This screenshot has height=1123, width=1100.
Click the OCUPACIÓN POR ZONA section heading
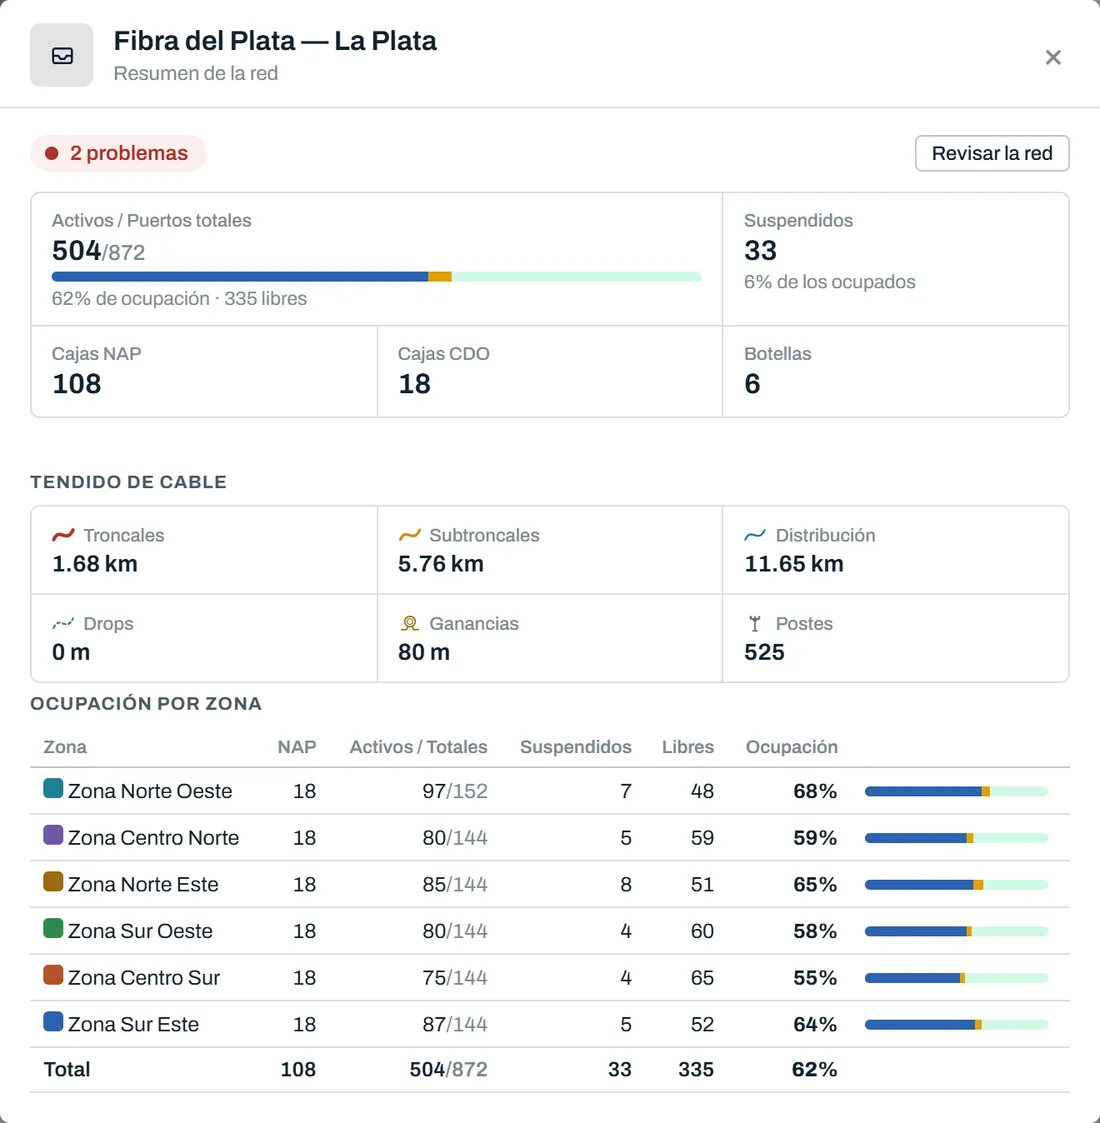pyautogui.click(x=146, y=703)
